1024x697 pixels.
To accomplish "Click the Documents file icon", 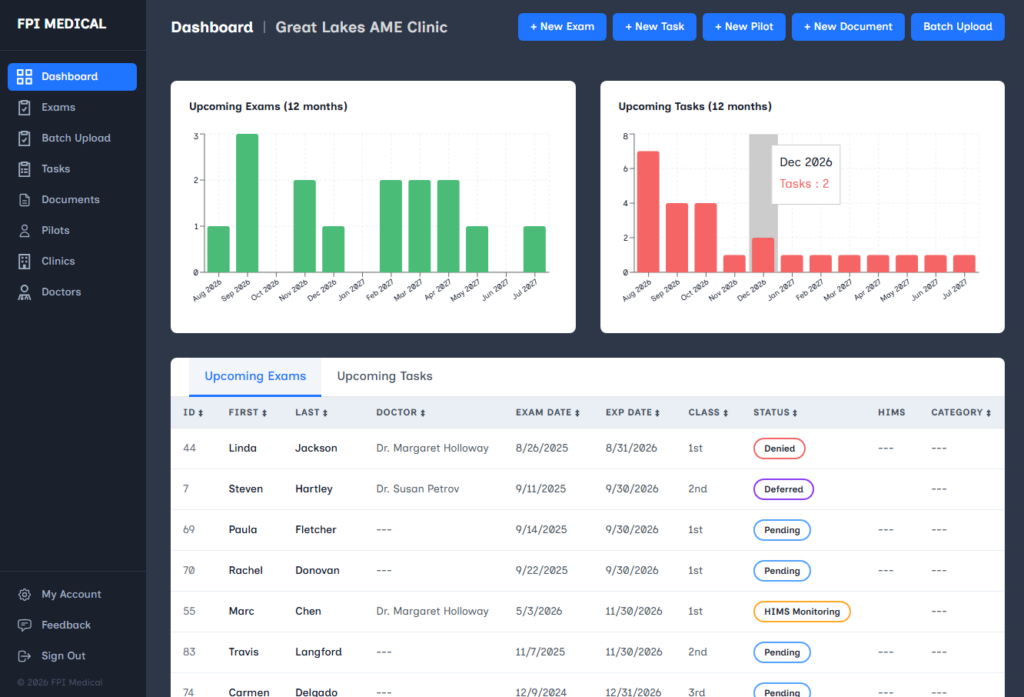I will (24, 199).
